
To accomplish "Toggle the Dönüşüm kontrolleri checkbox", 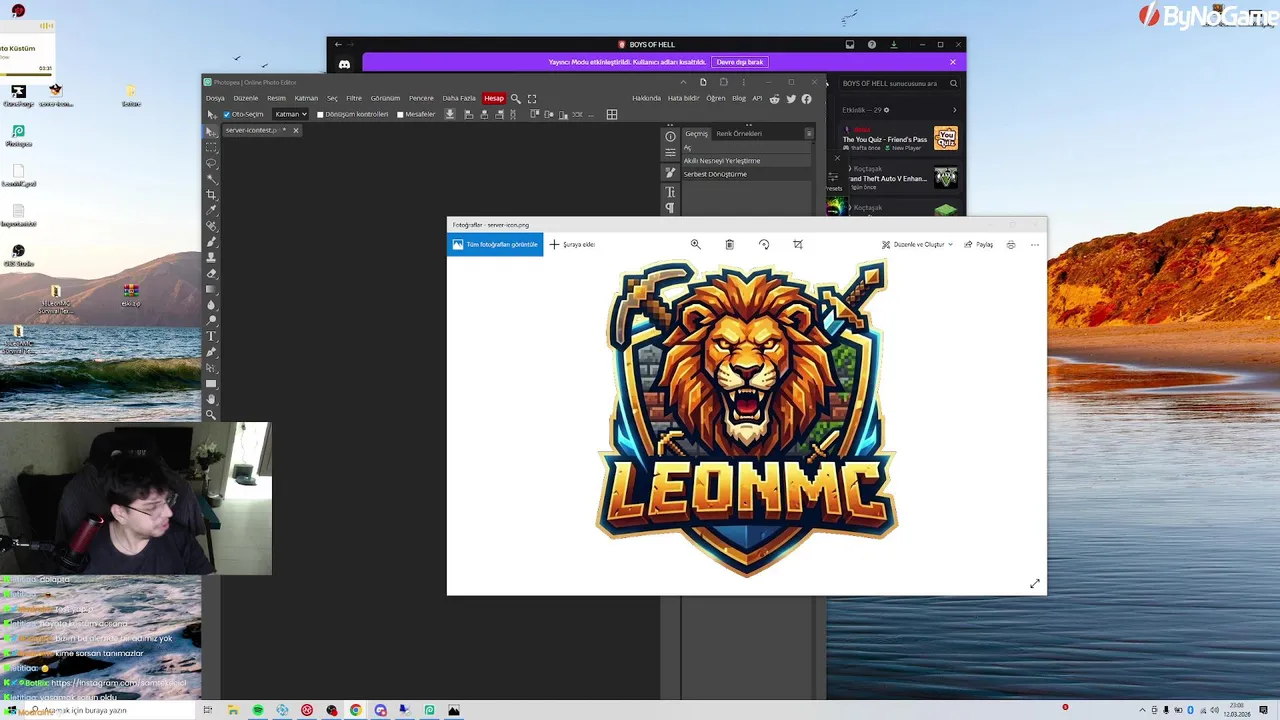I will [320, 114].
